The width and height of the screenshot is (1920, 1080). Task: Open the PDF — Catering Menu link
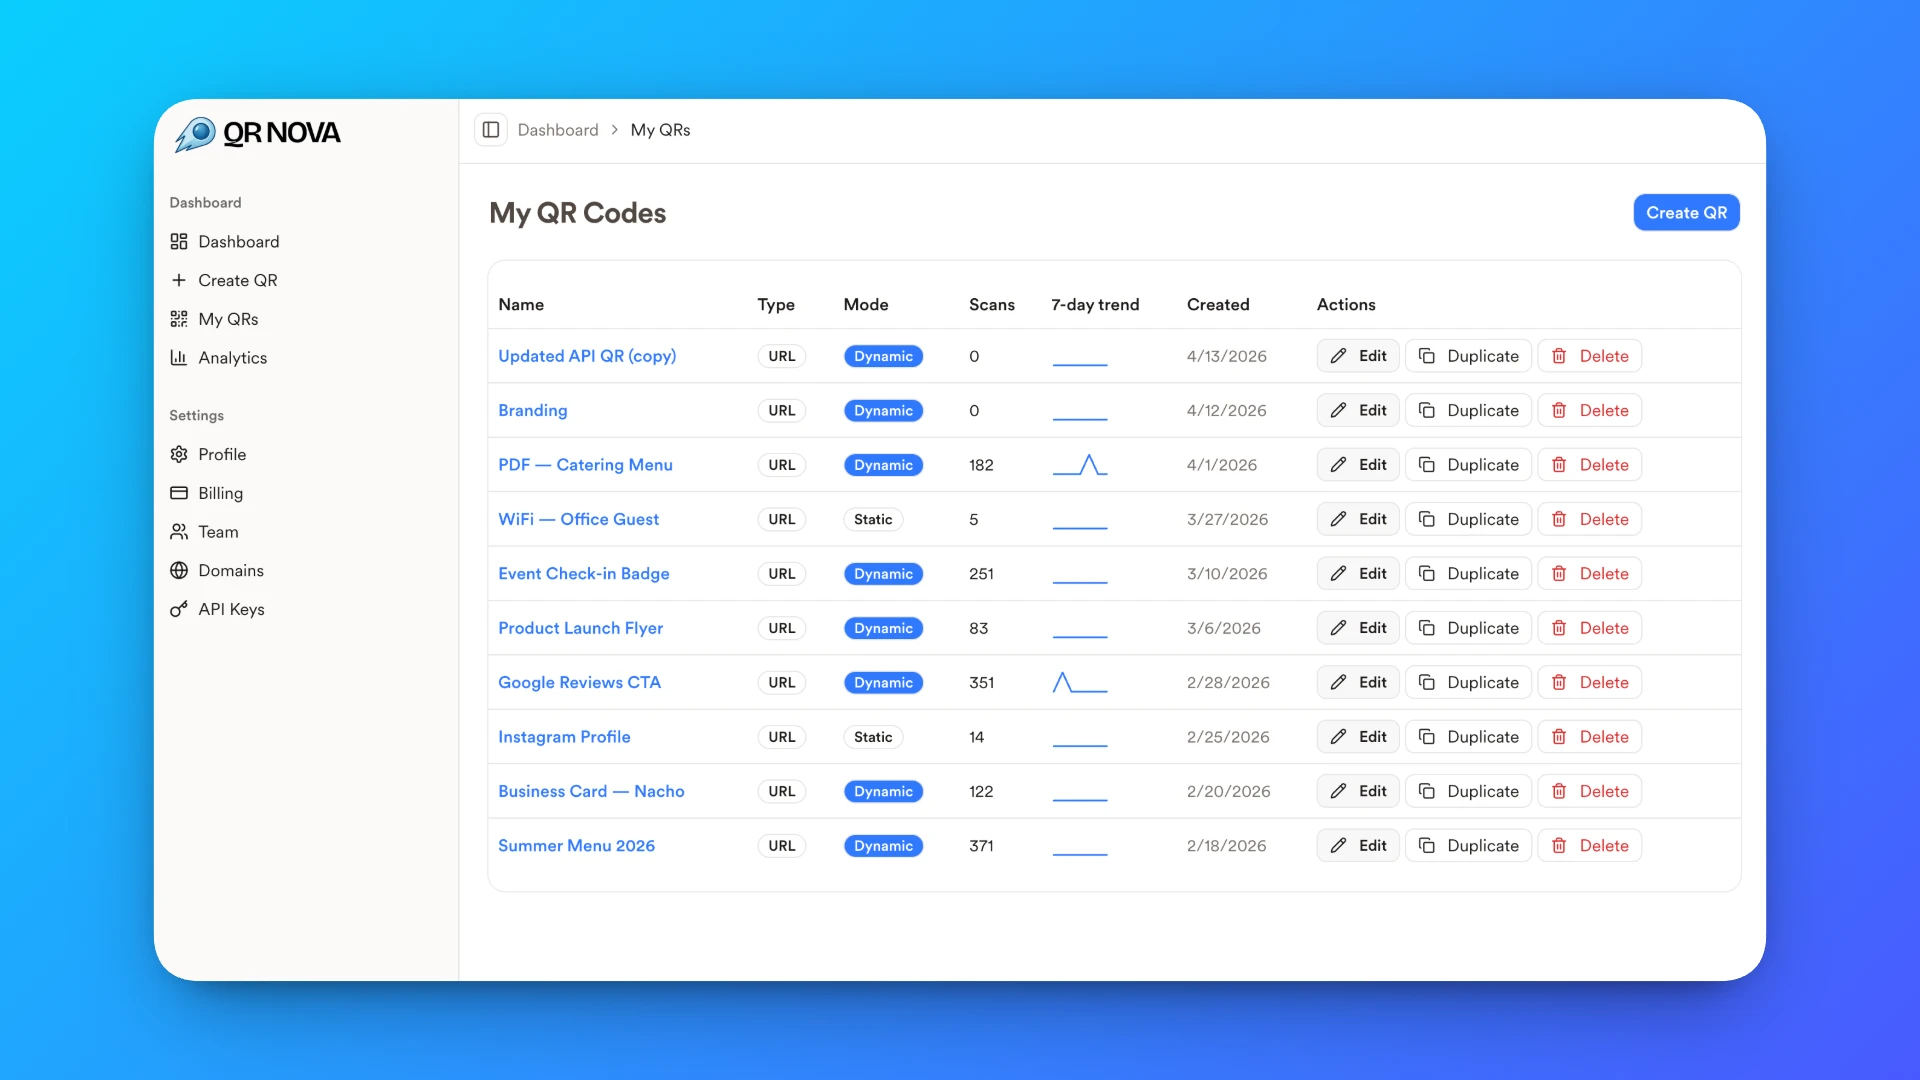click(585, 465)
